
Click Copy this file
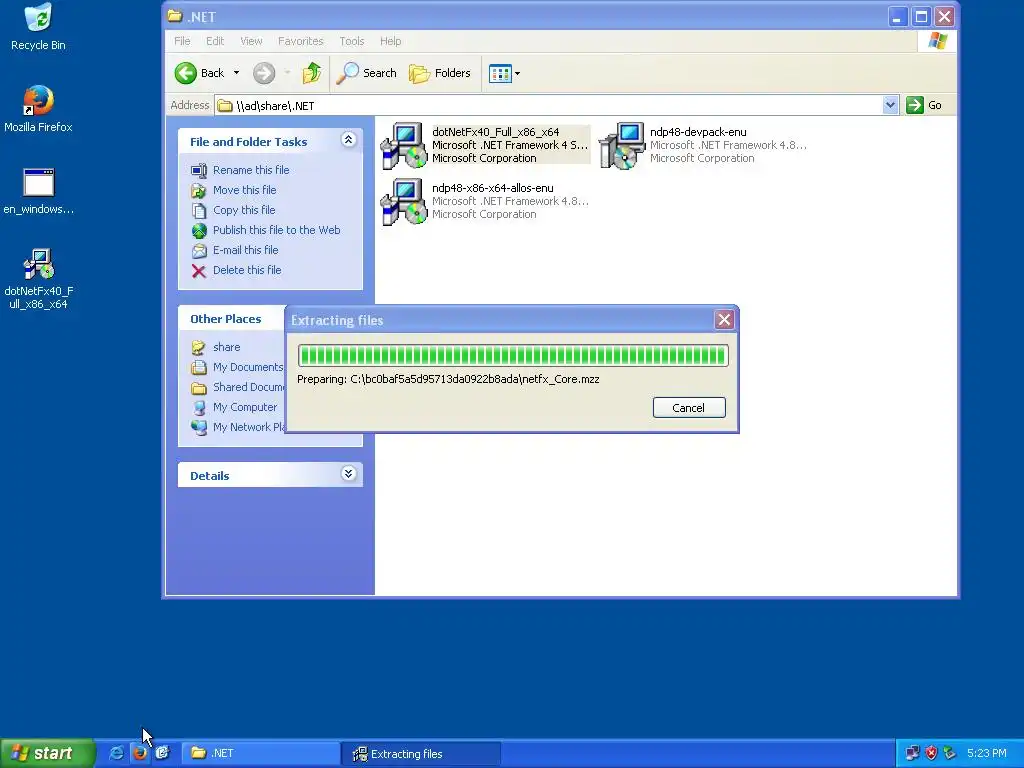coord(244,210)
